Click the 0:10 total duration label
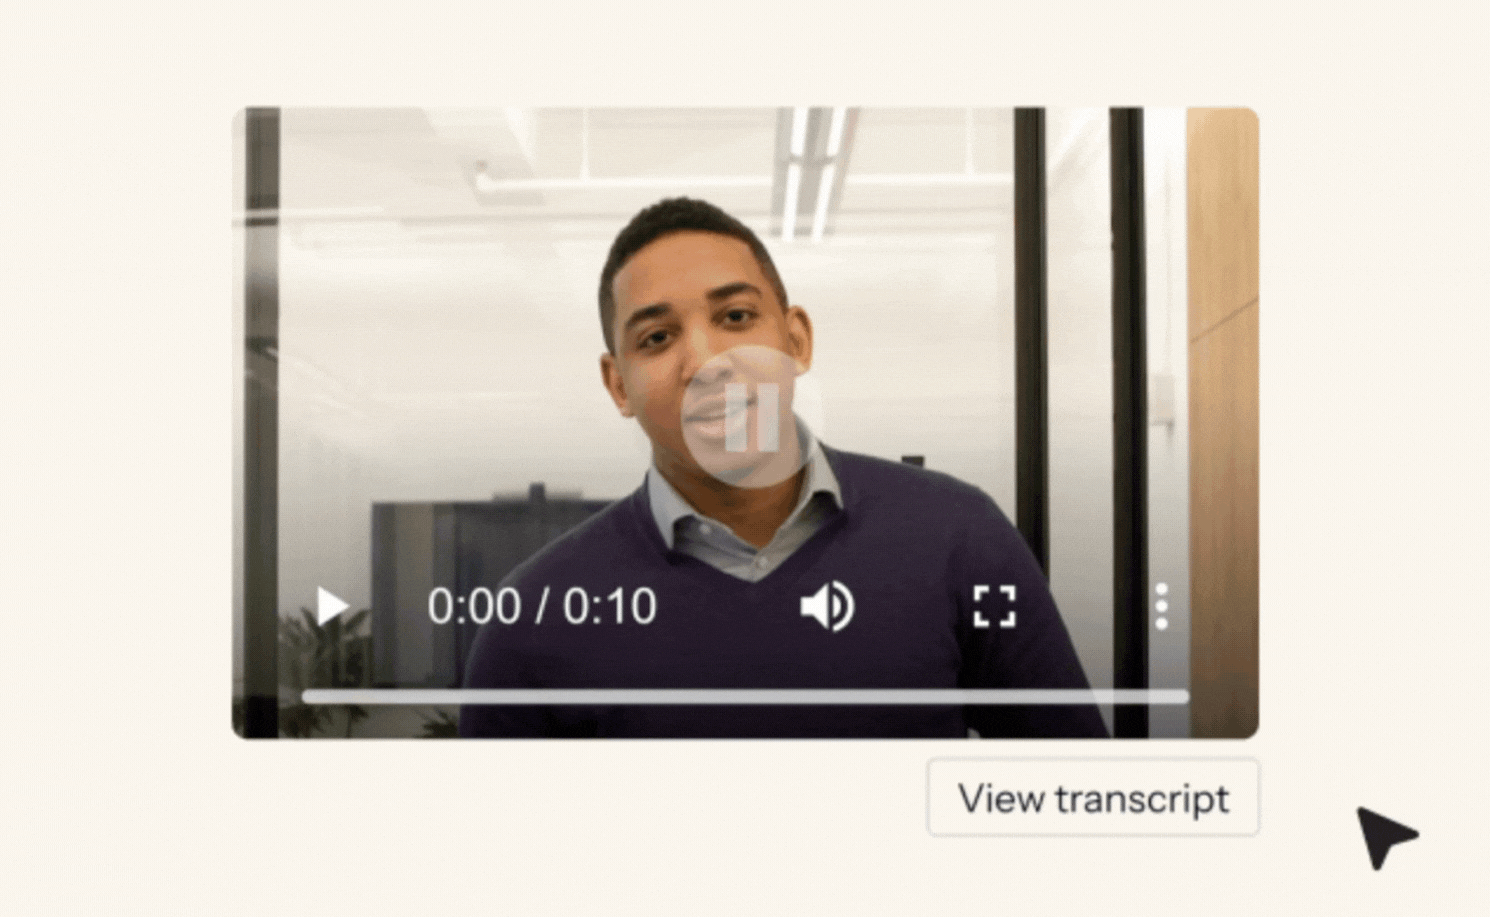The width and height of the screenshot is (1490, 917). 609,606
